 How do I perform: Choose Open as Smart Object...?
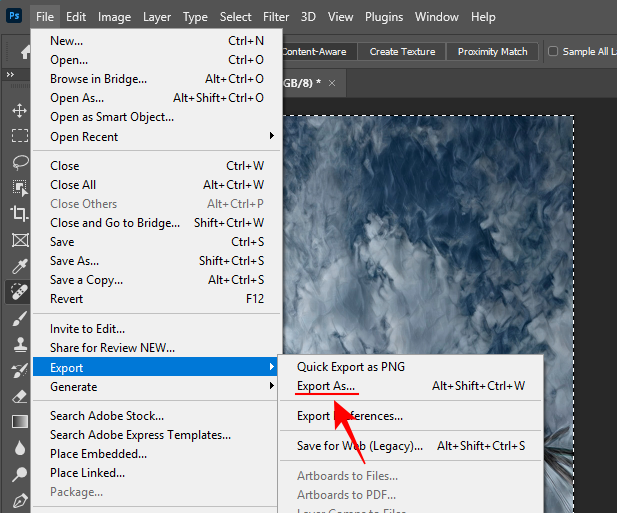[157, 117]
